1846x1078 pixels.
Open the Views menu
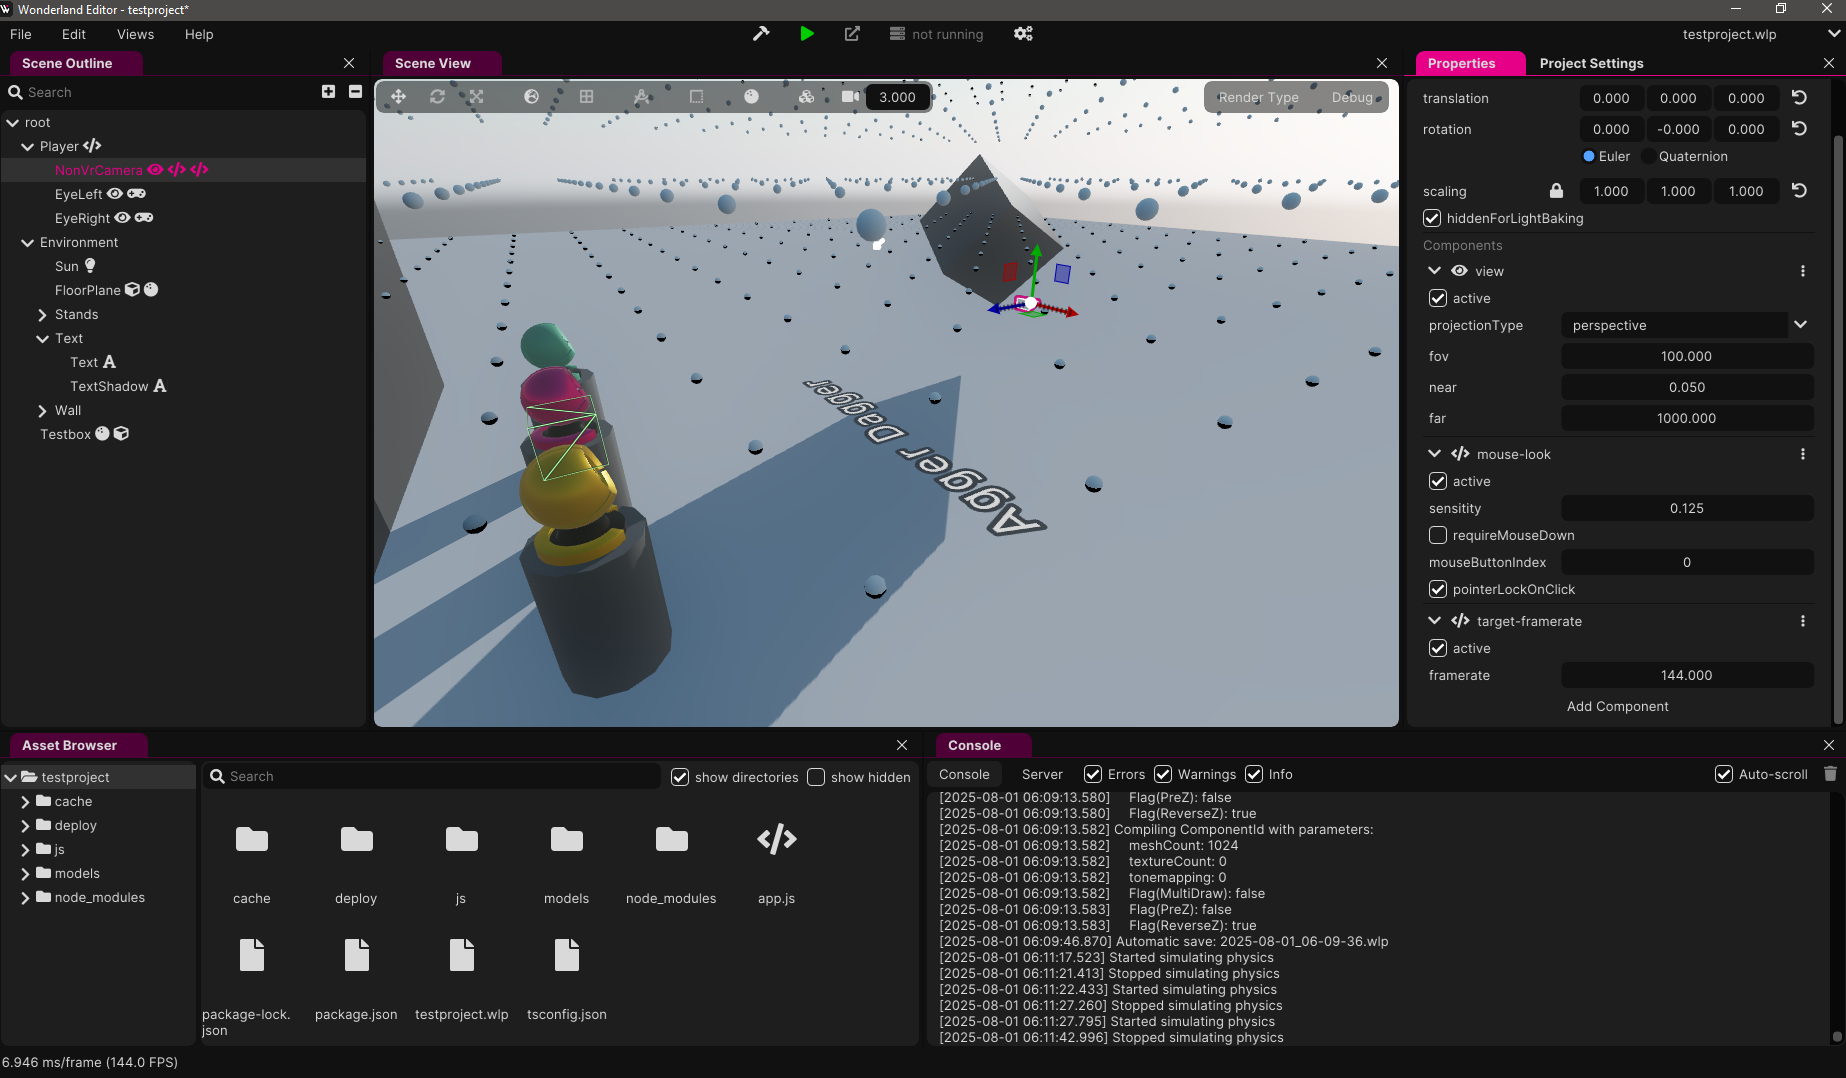click(x=135, y=34)
